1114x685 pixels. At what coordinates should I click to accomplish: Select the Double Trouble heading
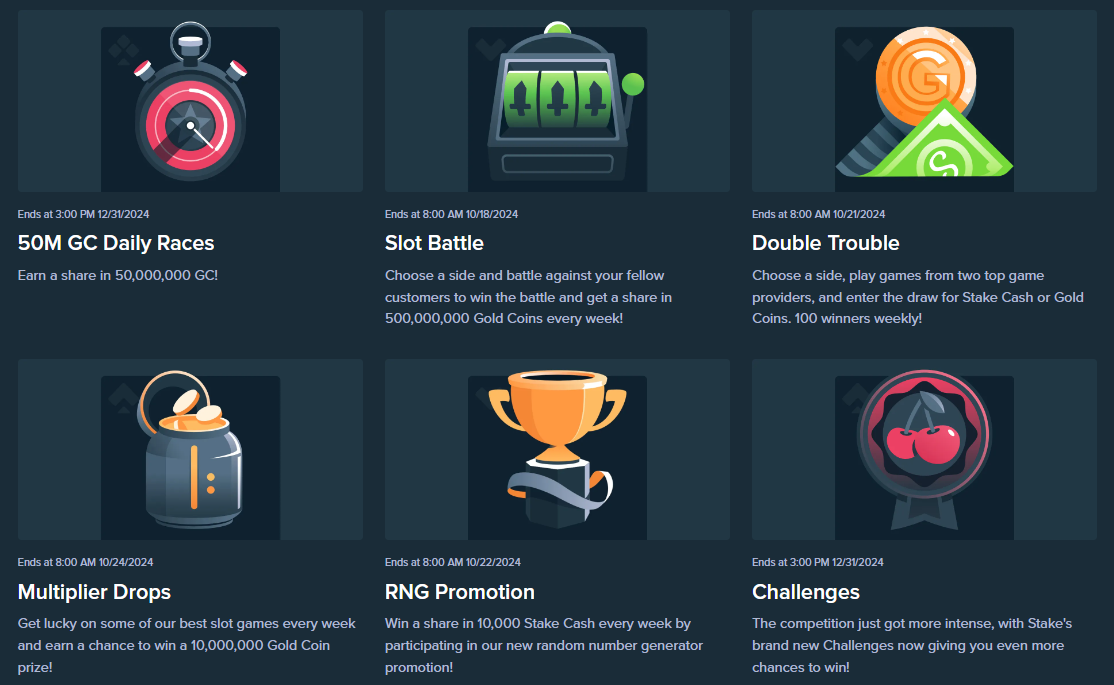coord(826,243)
